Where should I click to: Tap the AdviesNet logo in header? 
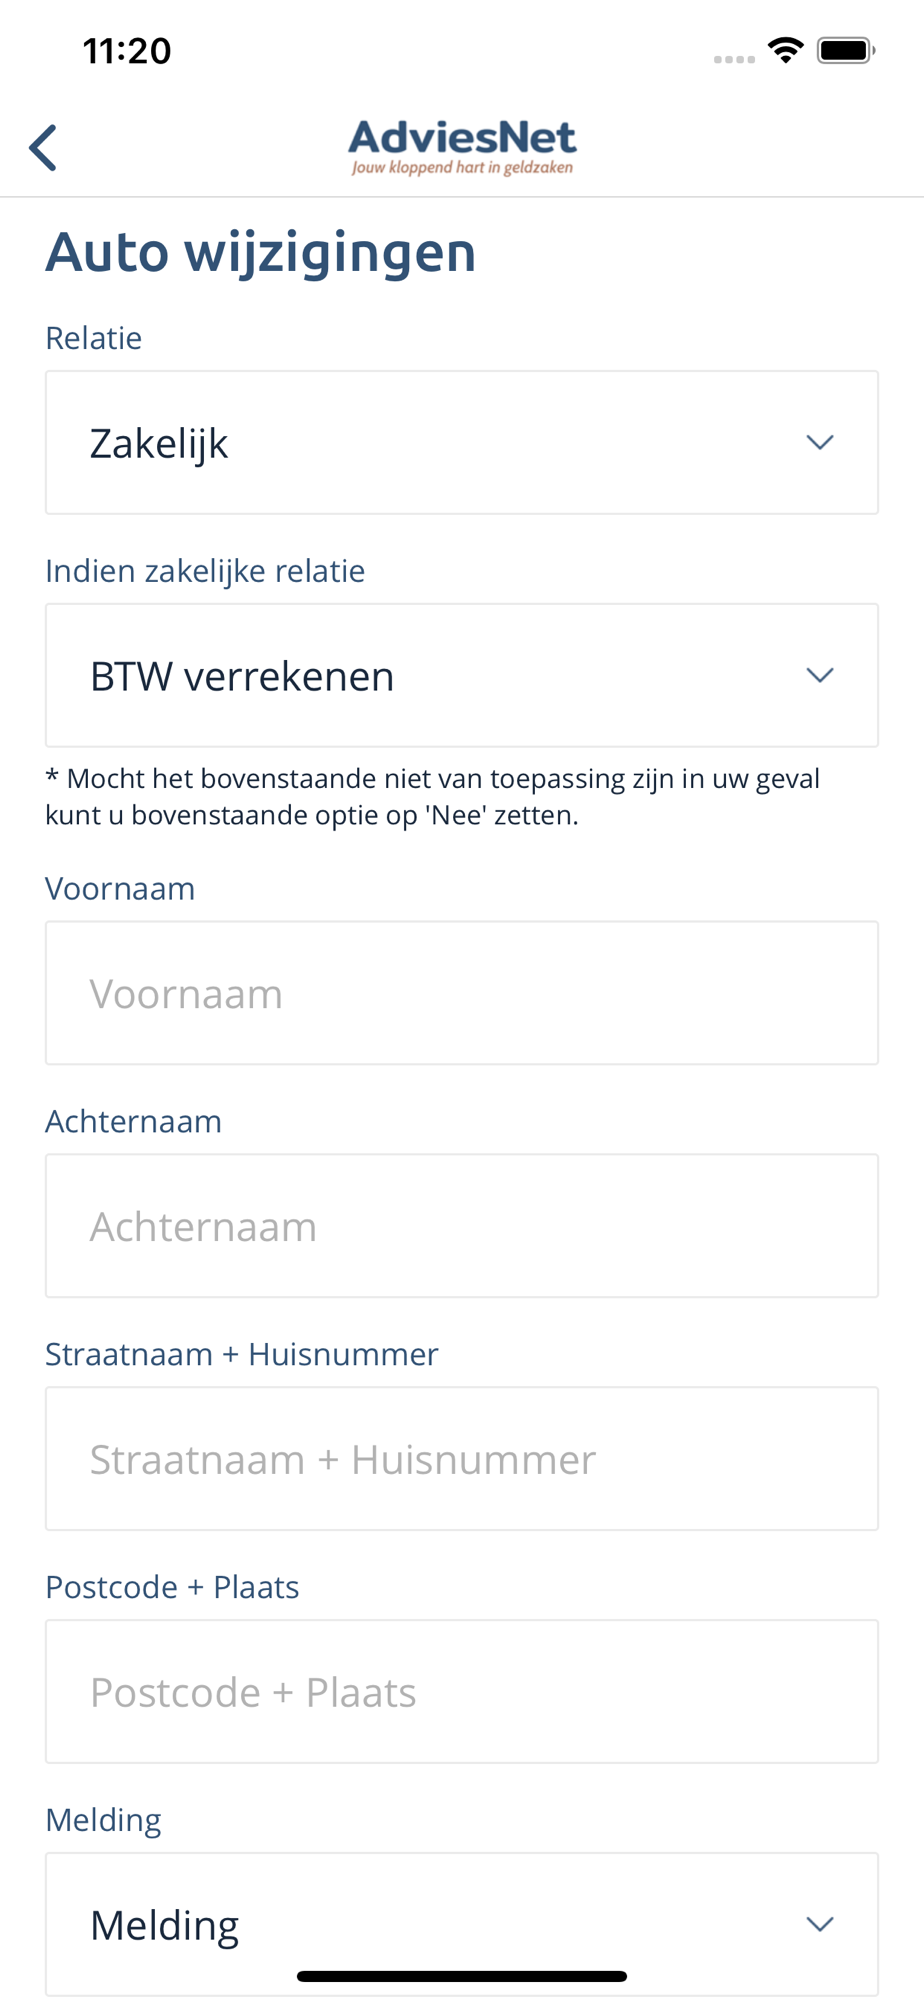click(x=462, y=148)
